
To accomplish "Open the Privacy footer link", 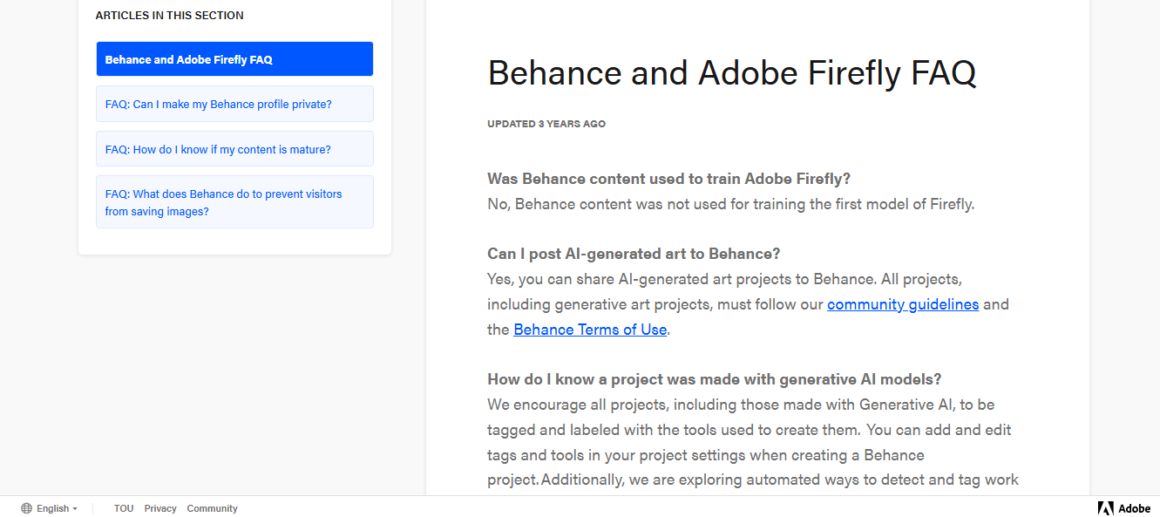I will 161,508.
